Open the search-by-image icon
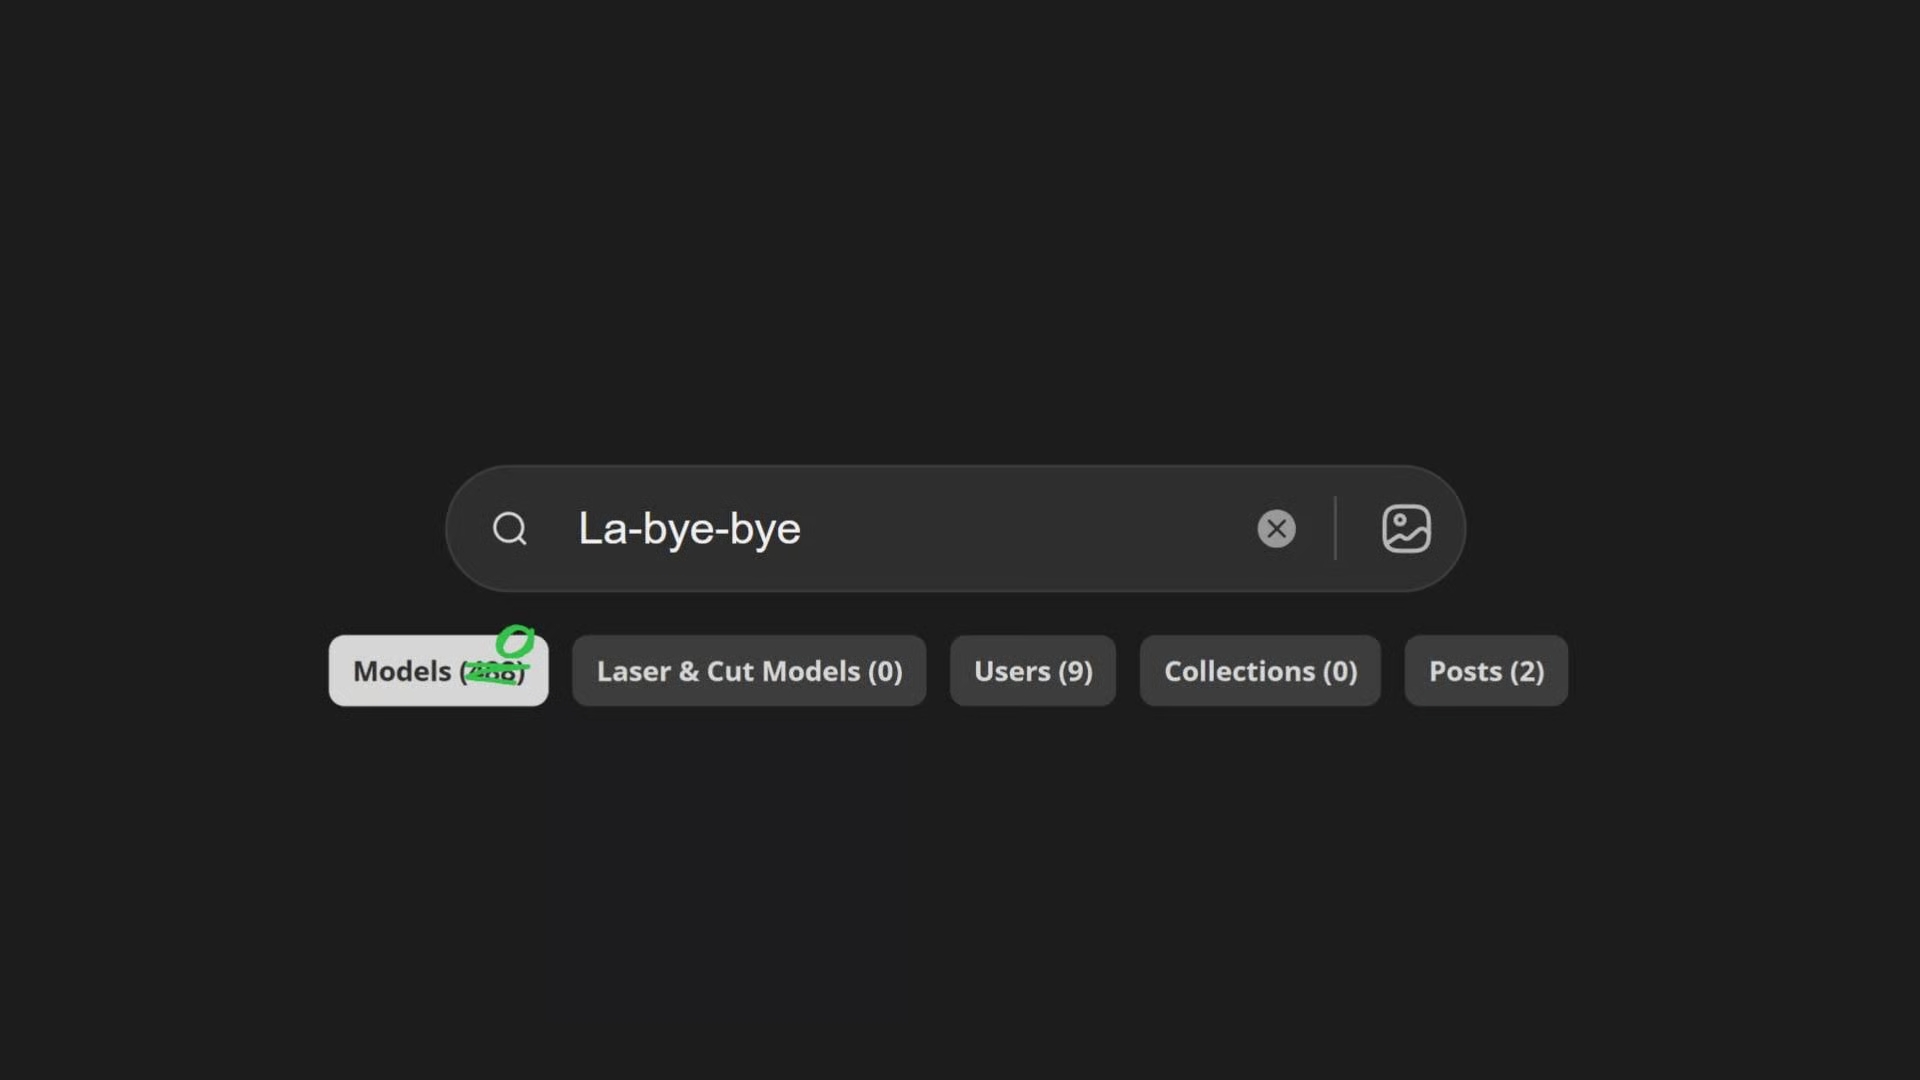The height and width of the screenshot is (1080, 1920). tap(1406, 529)
